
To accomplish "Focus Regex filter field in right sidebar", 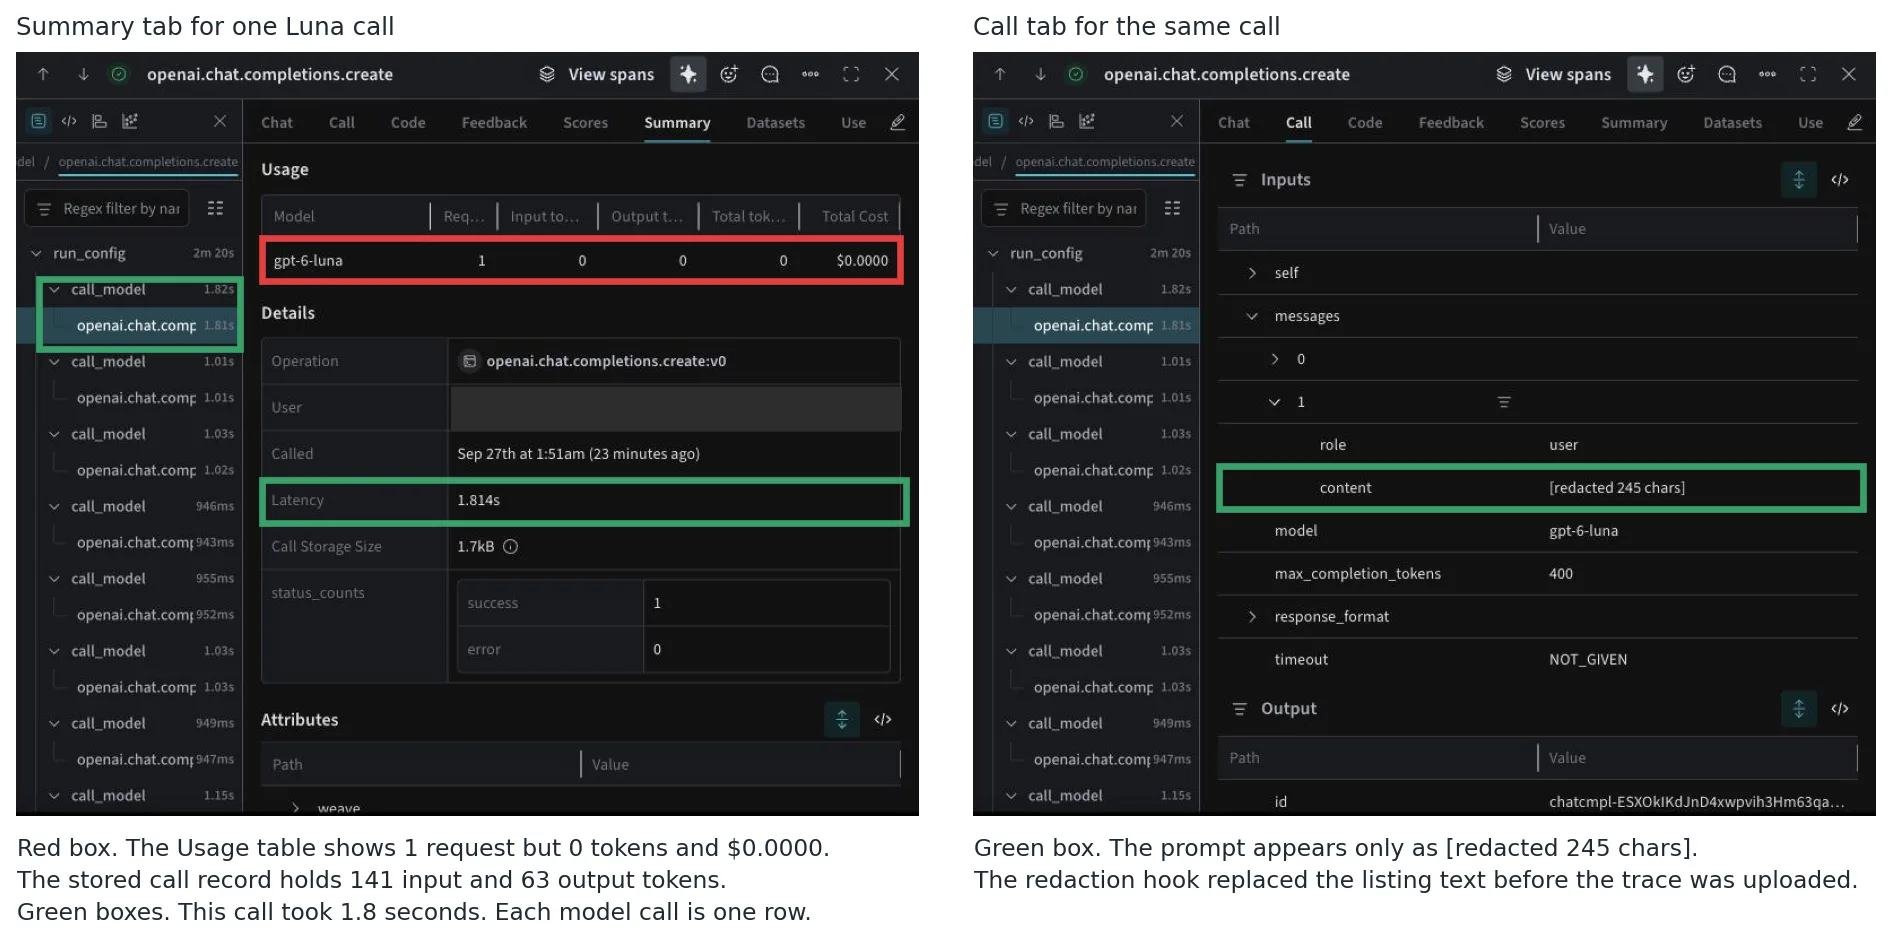I will tap(1063, 208).
